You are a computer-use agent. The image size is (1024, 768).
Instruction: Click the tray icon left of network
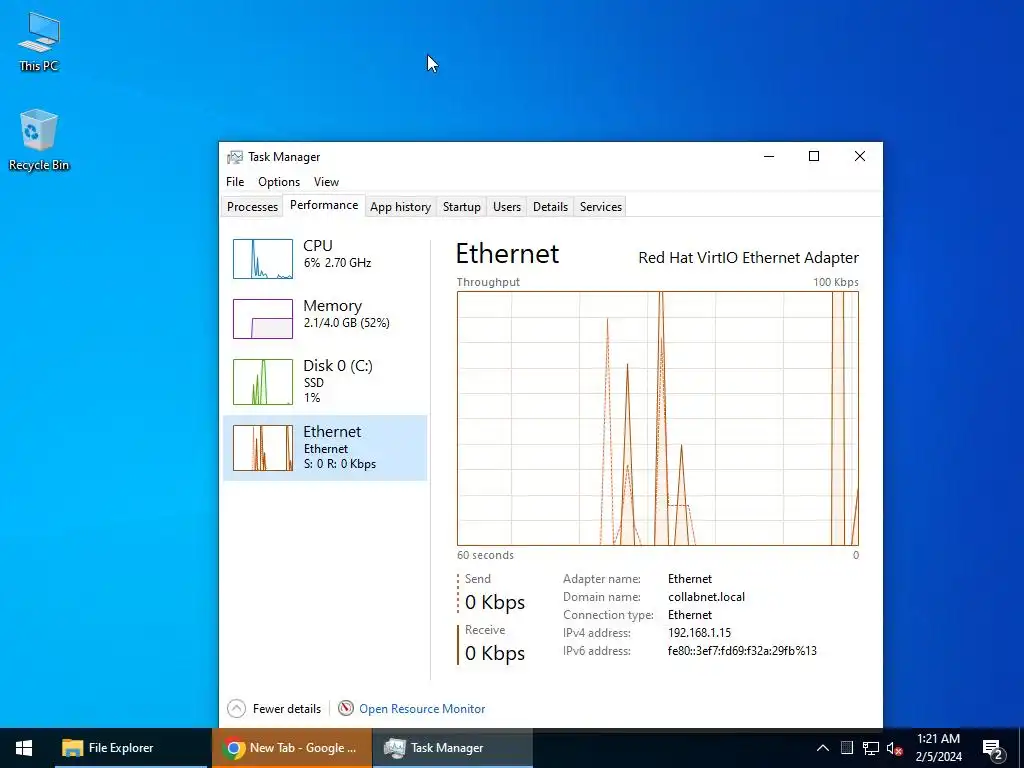coord(847,748)
